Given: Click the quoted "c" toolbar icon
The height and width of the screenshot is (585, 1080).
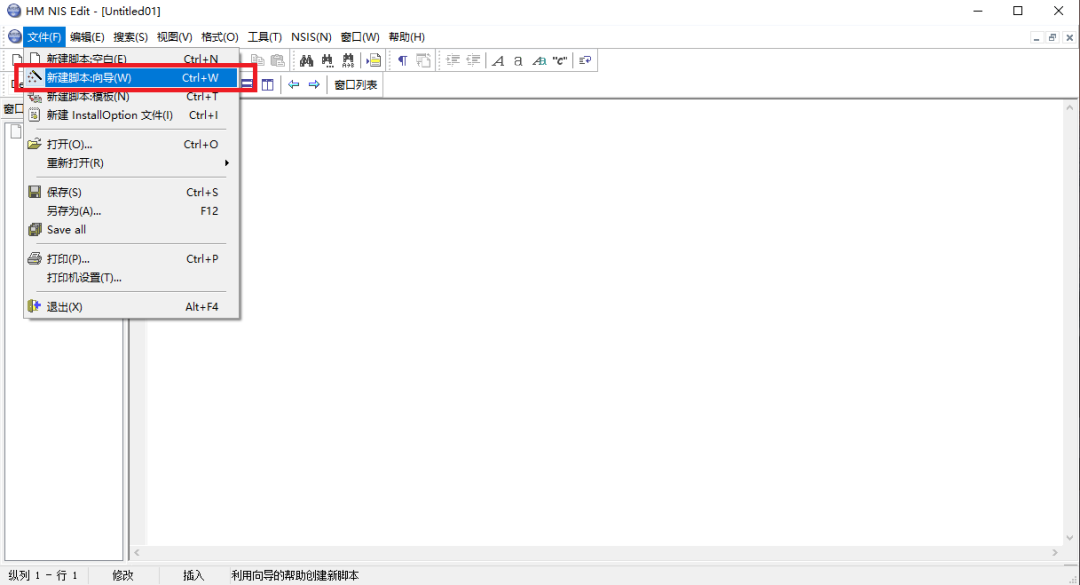Looking at the screenshot, I should tap(560, 60).
